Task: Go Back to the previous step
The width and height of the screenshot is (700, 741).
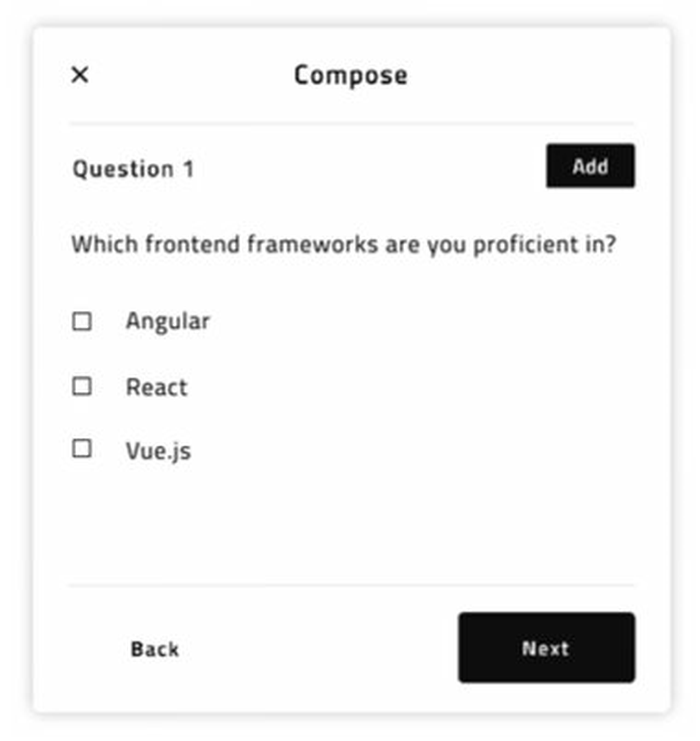Action: pos(154,649)
